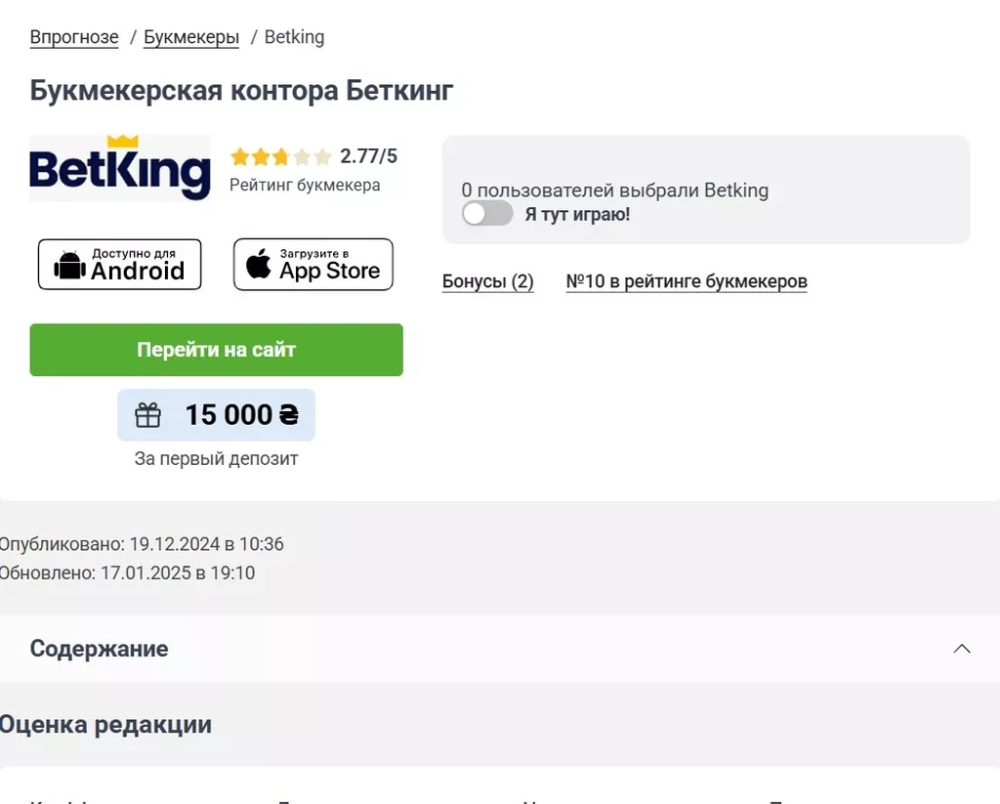Open the Бонусы (2) link
The height and width of the screenshot is (804, 1000).
[488, 281]
